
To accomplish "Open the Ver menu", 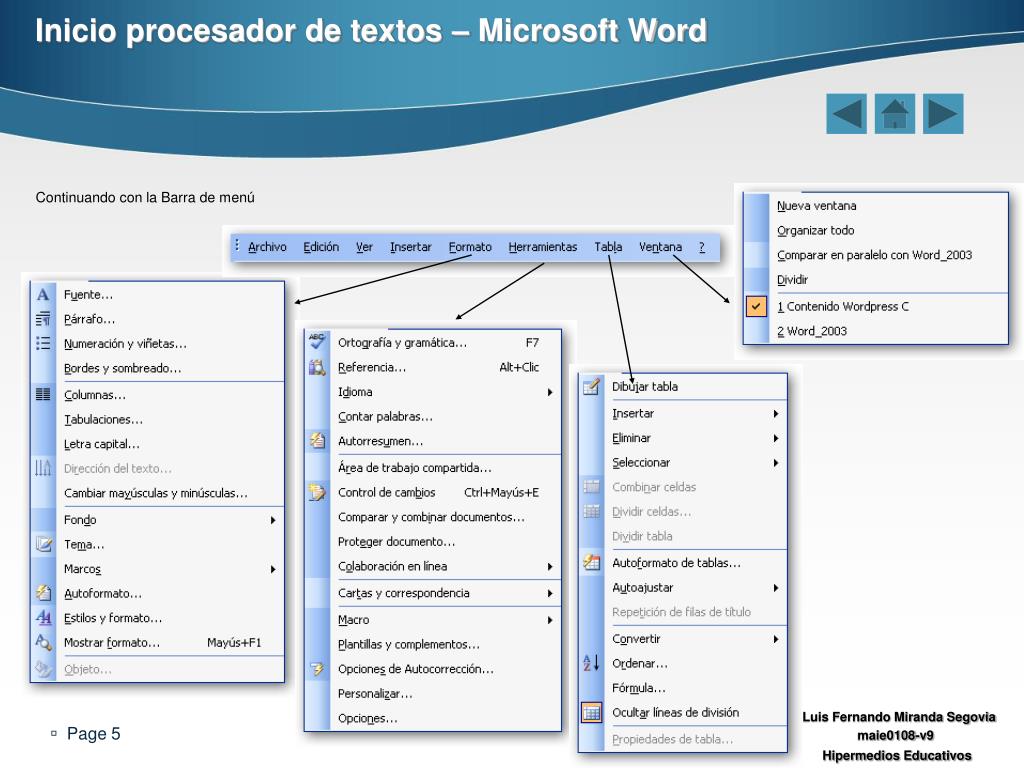I will [x=364, y=247].
